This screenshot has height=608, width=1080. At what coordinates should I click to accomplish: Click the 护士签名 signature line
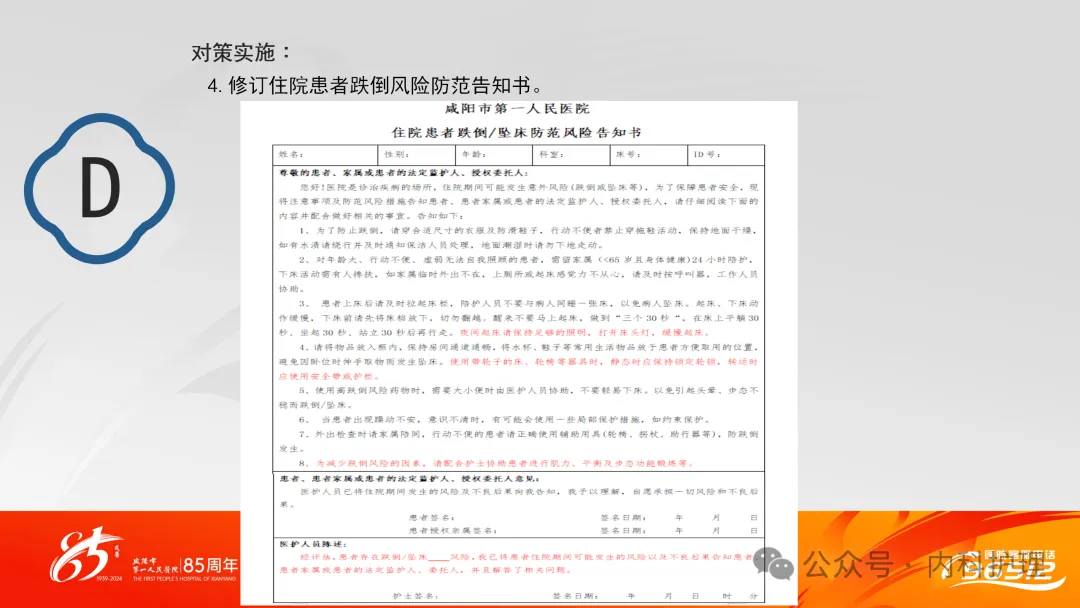pos(415,596)
